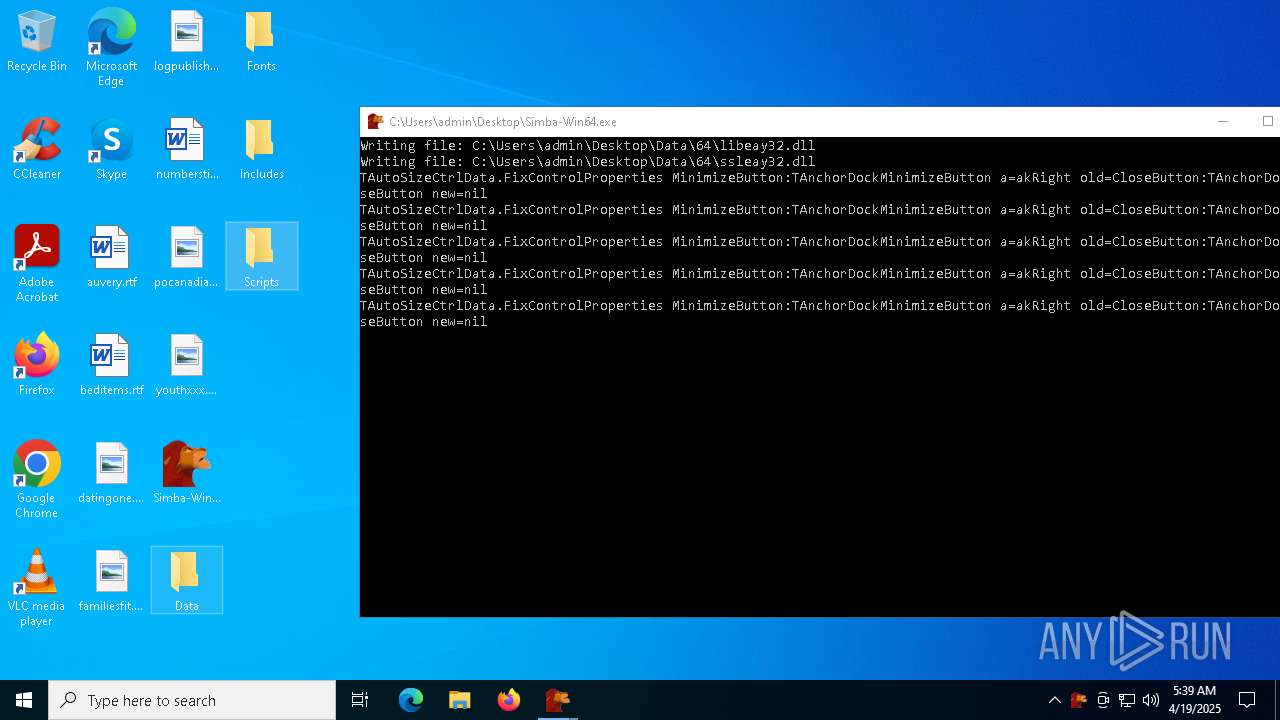
Task: Open the Windows Start menu
Action: [x=24, y=700]
